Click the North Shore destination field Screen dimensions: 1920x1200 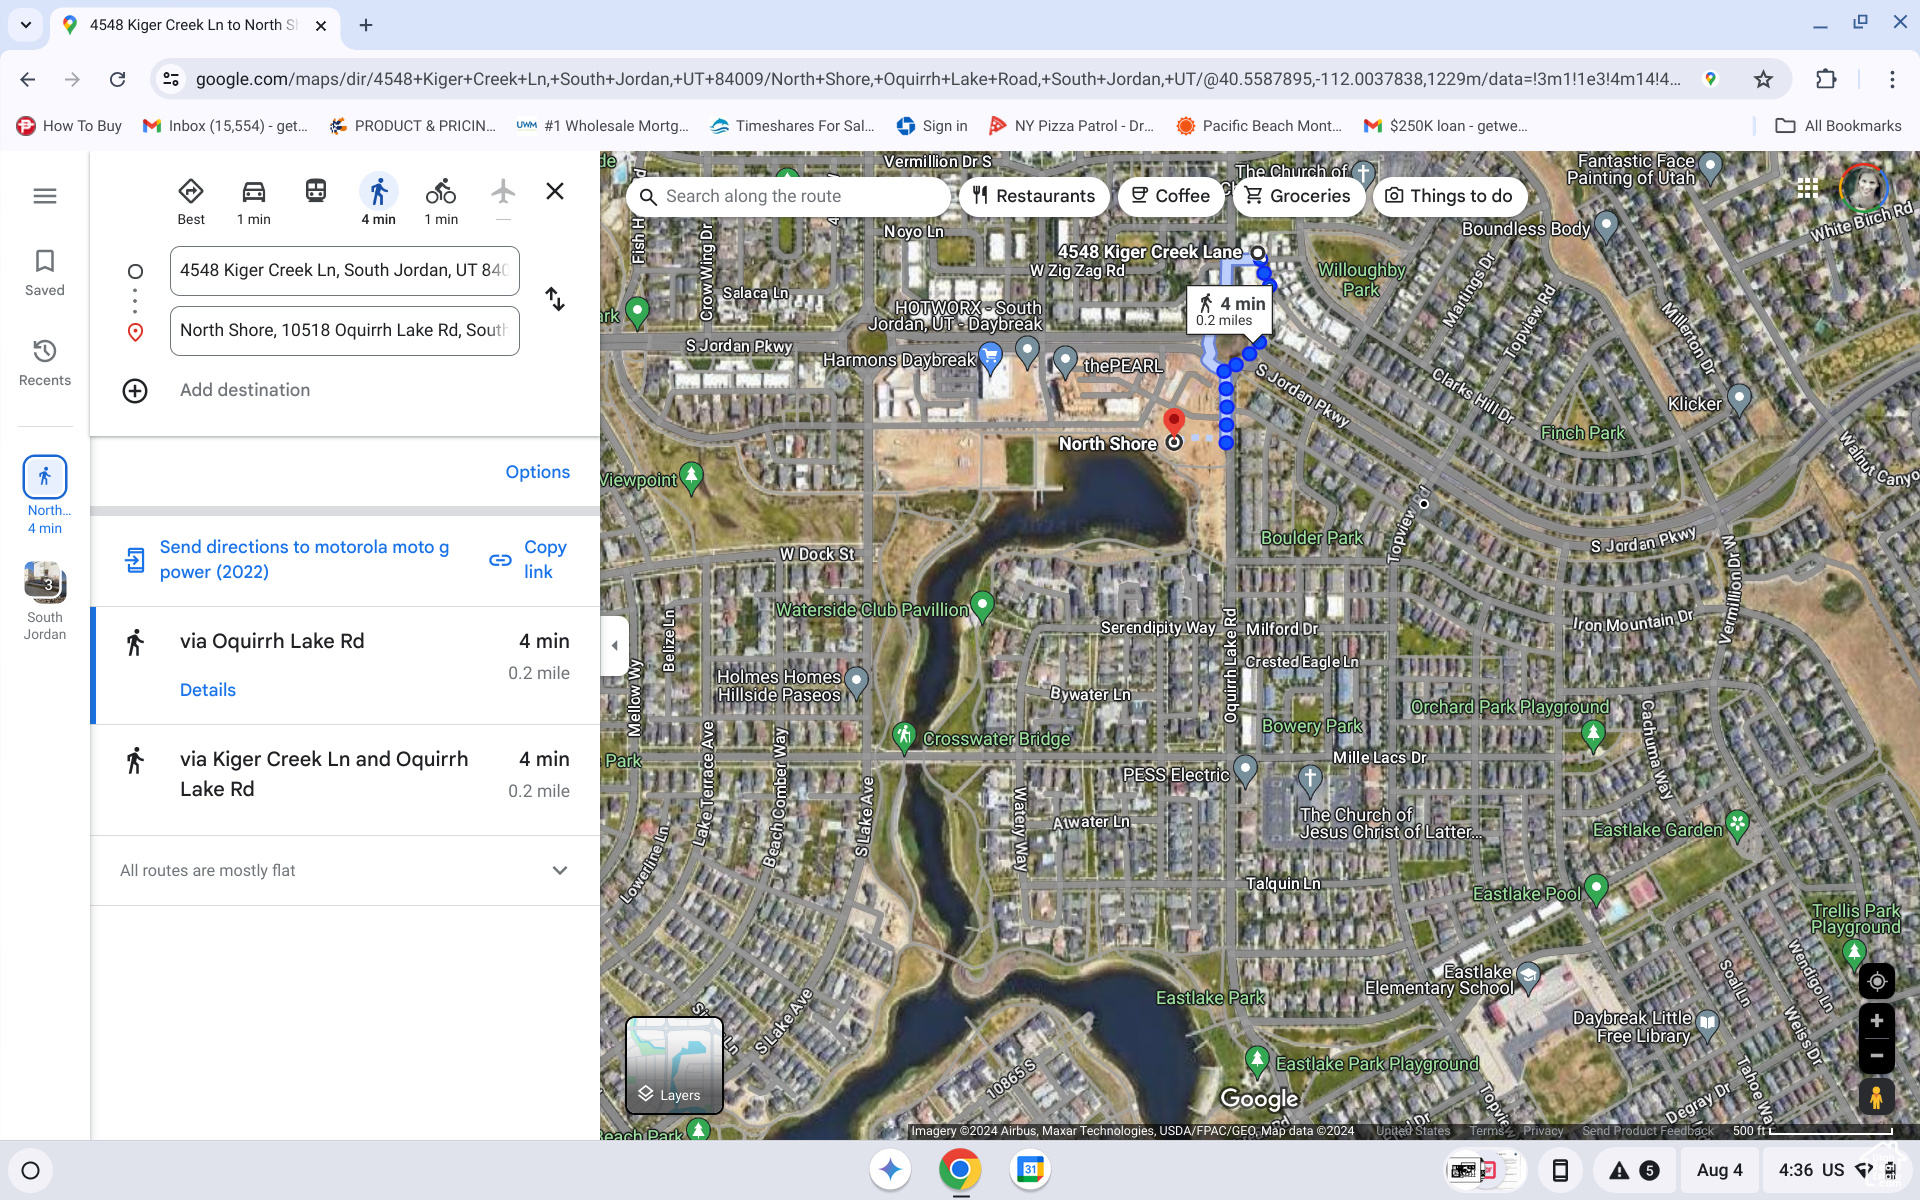pos(345,331)
